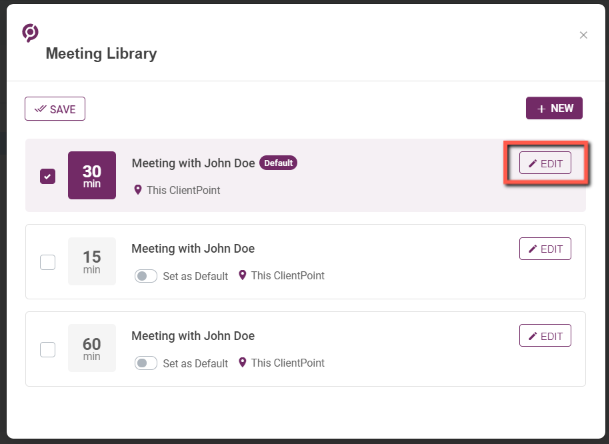The image size is (609, 444).
Task: Edit the 60 min meeting
Action: tap(545, 336)
